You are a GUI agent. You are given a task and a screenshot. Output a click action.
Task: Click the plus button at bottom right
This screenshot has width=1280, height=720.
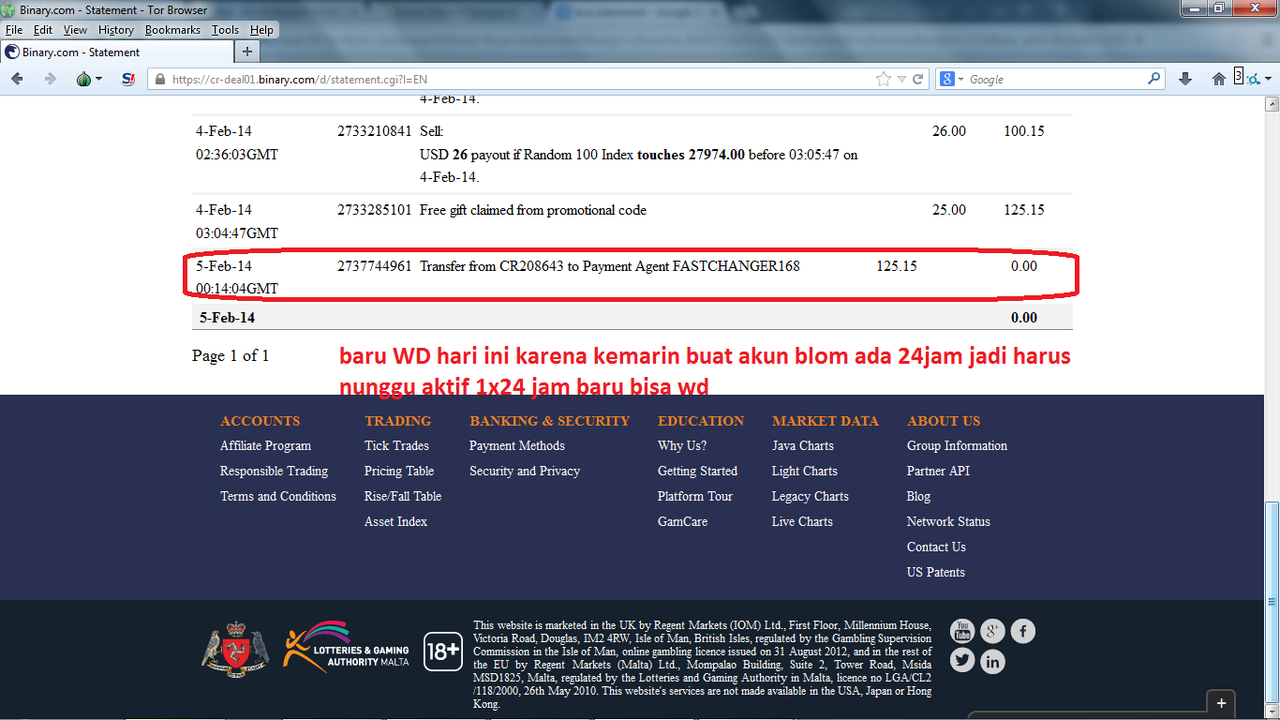point(1221,704)
